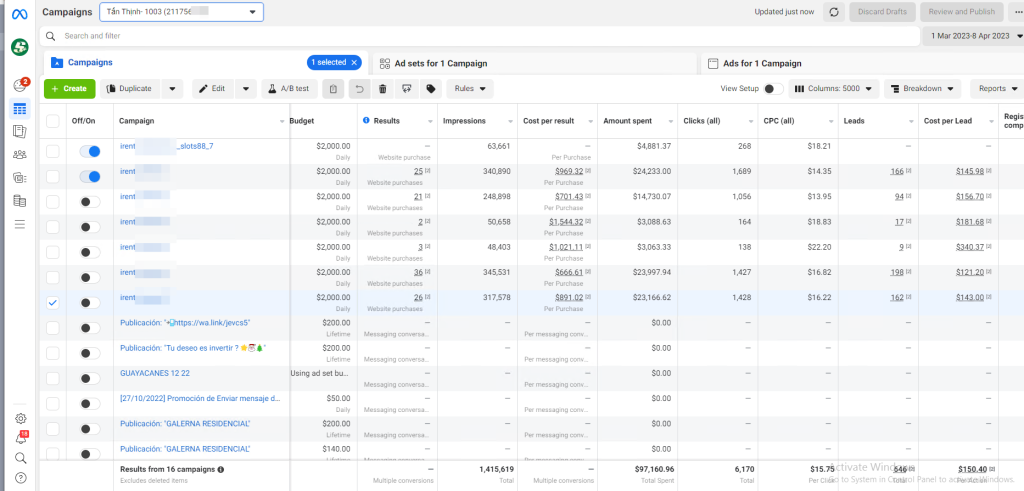This screenshot has width=1024, height=491.
Task: Clear selection with X on 1 selected
Action: 354,63
